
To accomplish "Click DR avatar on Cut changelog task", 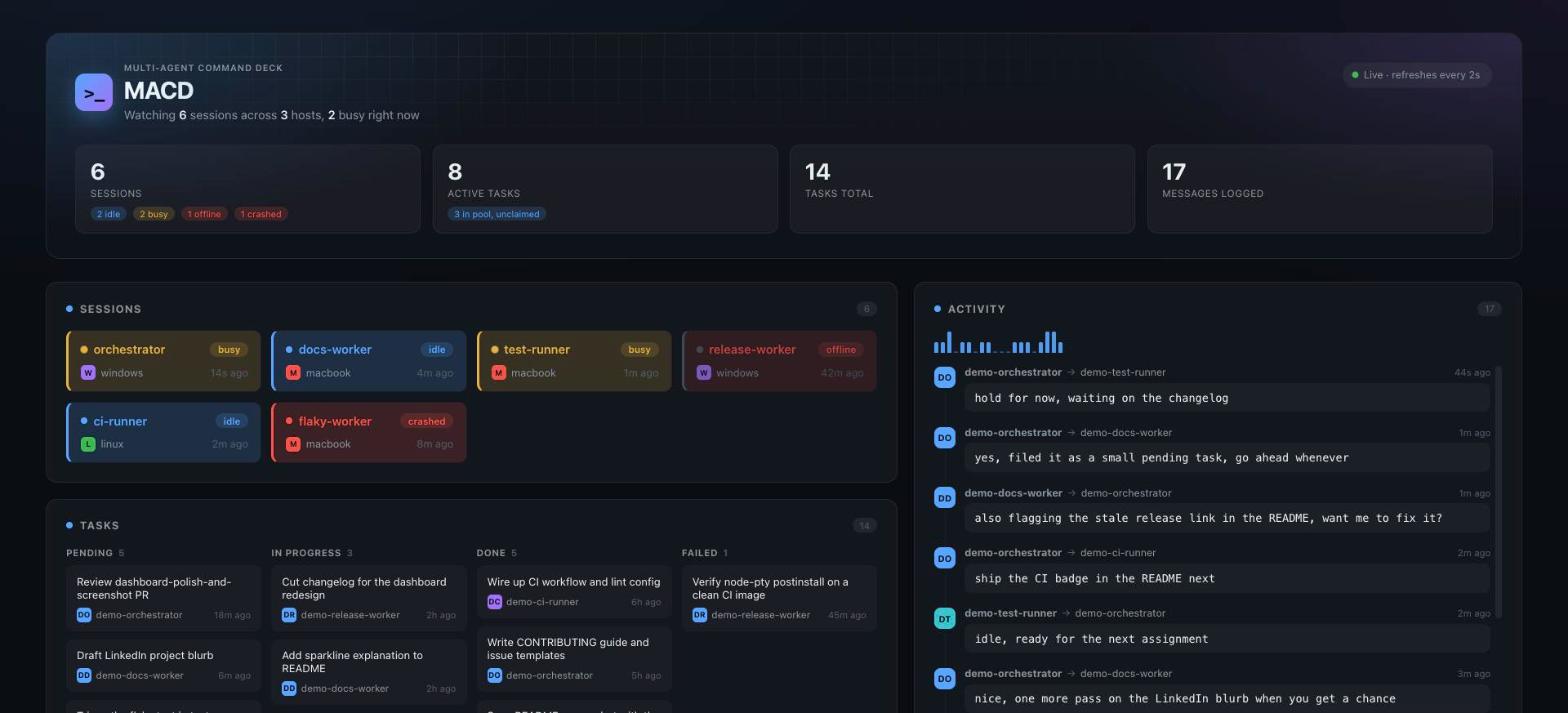I will pos(289,615).
